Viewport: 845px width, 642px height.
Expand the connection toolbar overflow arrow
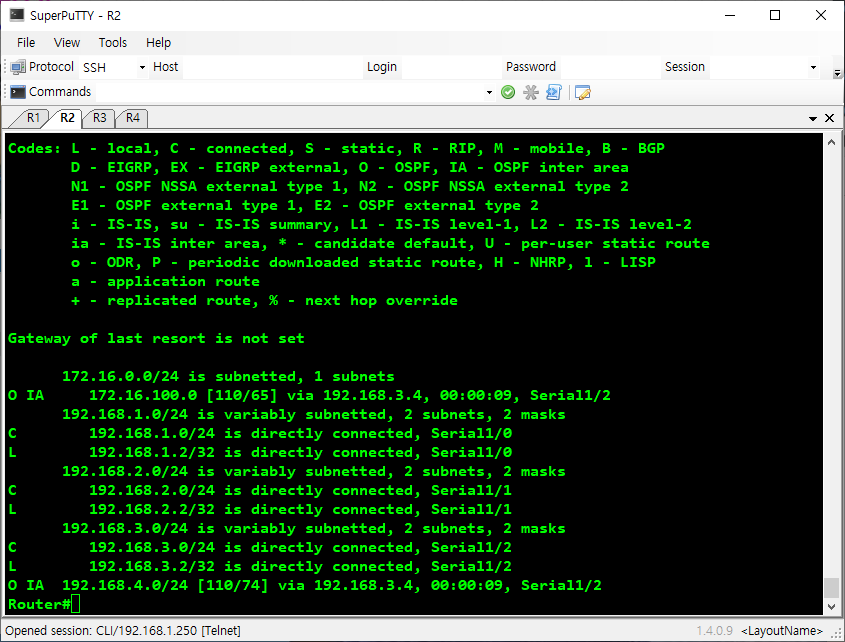pyautogui.click(x=837, y=72)
